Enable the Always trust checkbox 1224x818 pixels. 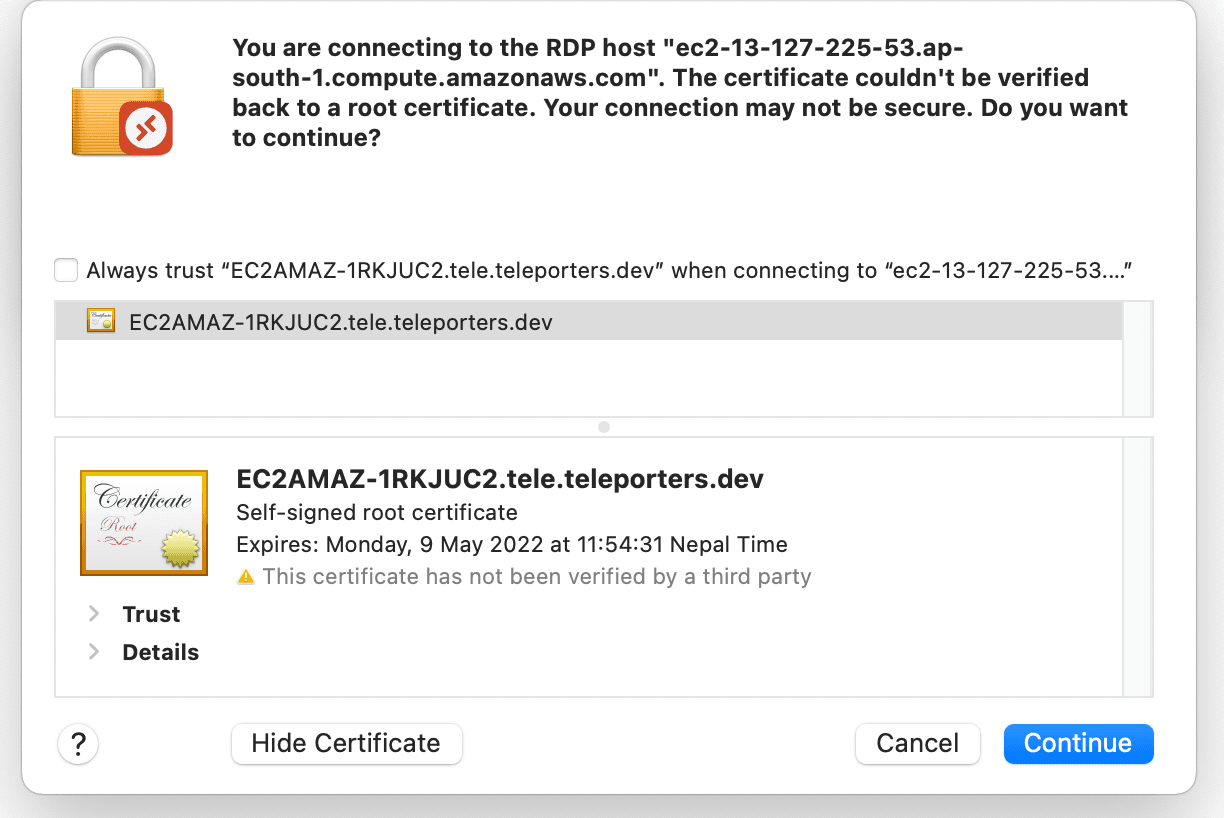point(66,270)
